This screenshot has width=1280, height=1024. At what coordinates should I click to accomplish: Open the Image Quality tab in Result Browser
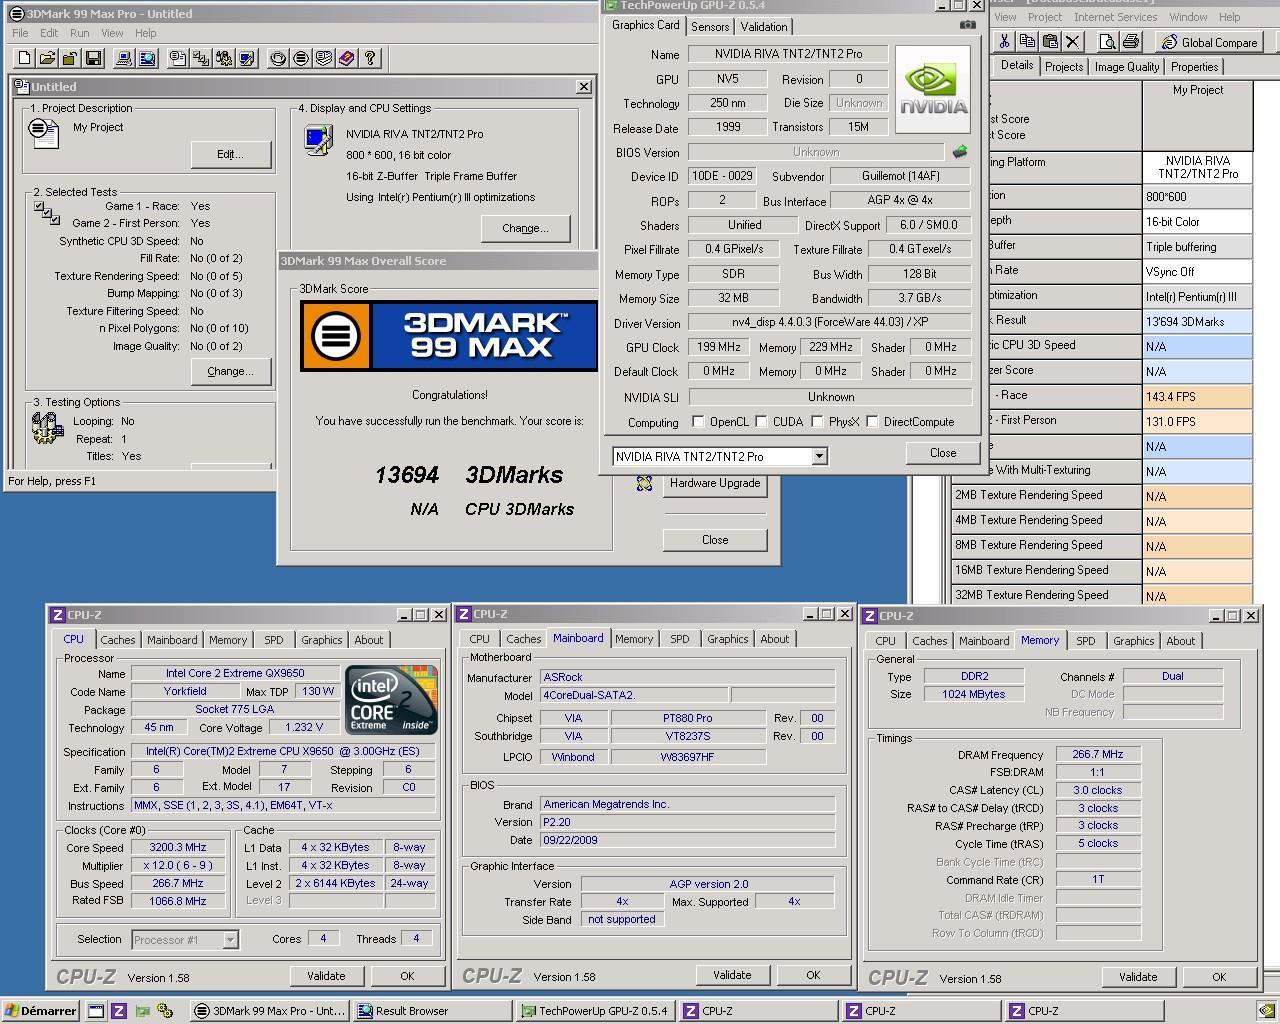pos(1127,67)
